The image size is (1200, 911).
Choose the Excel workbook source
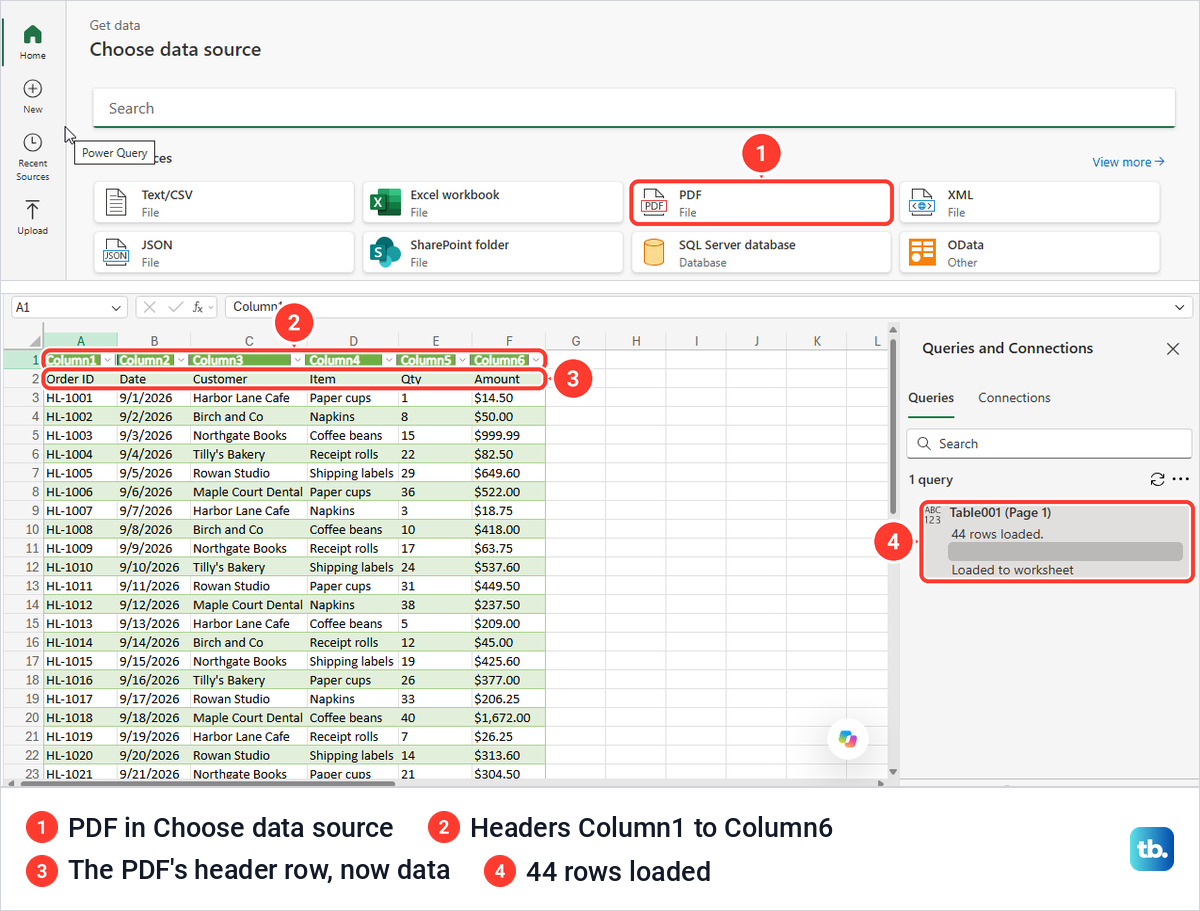point(493,202)
